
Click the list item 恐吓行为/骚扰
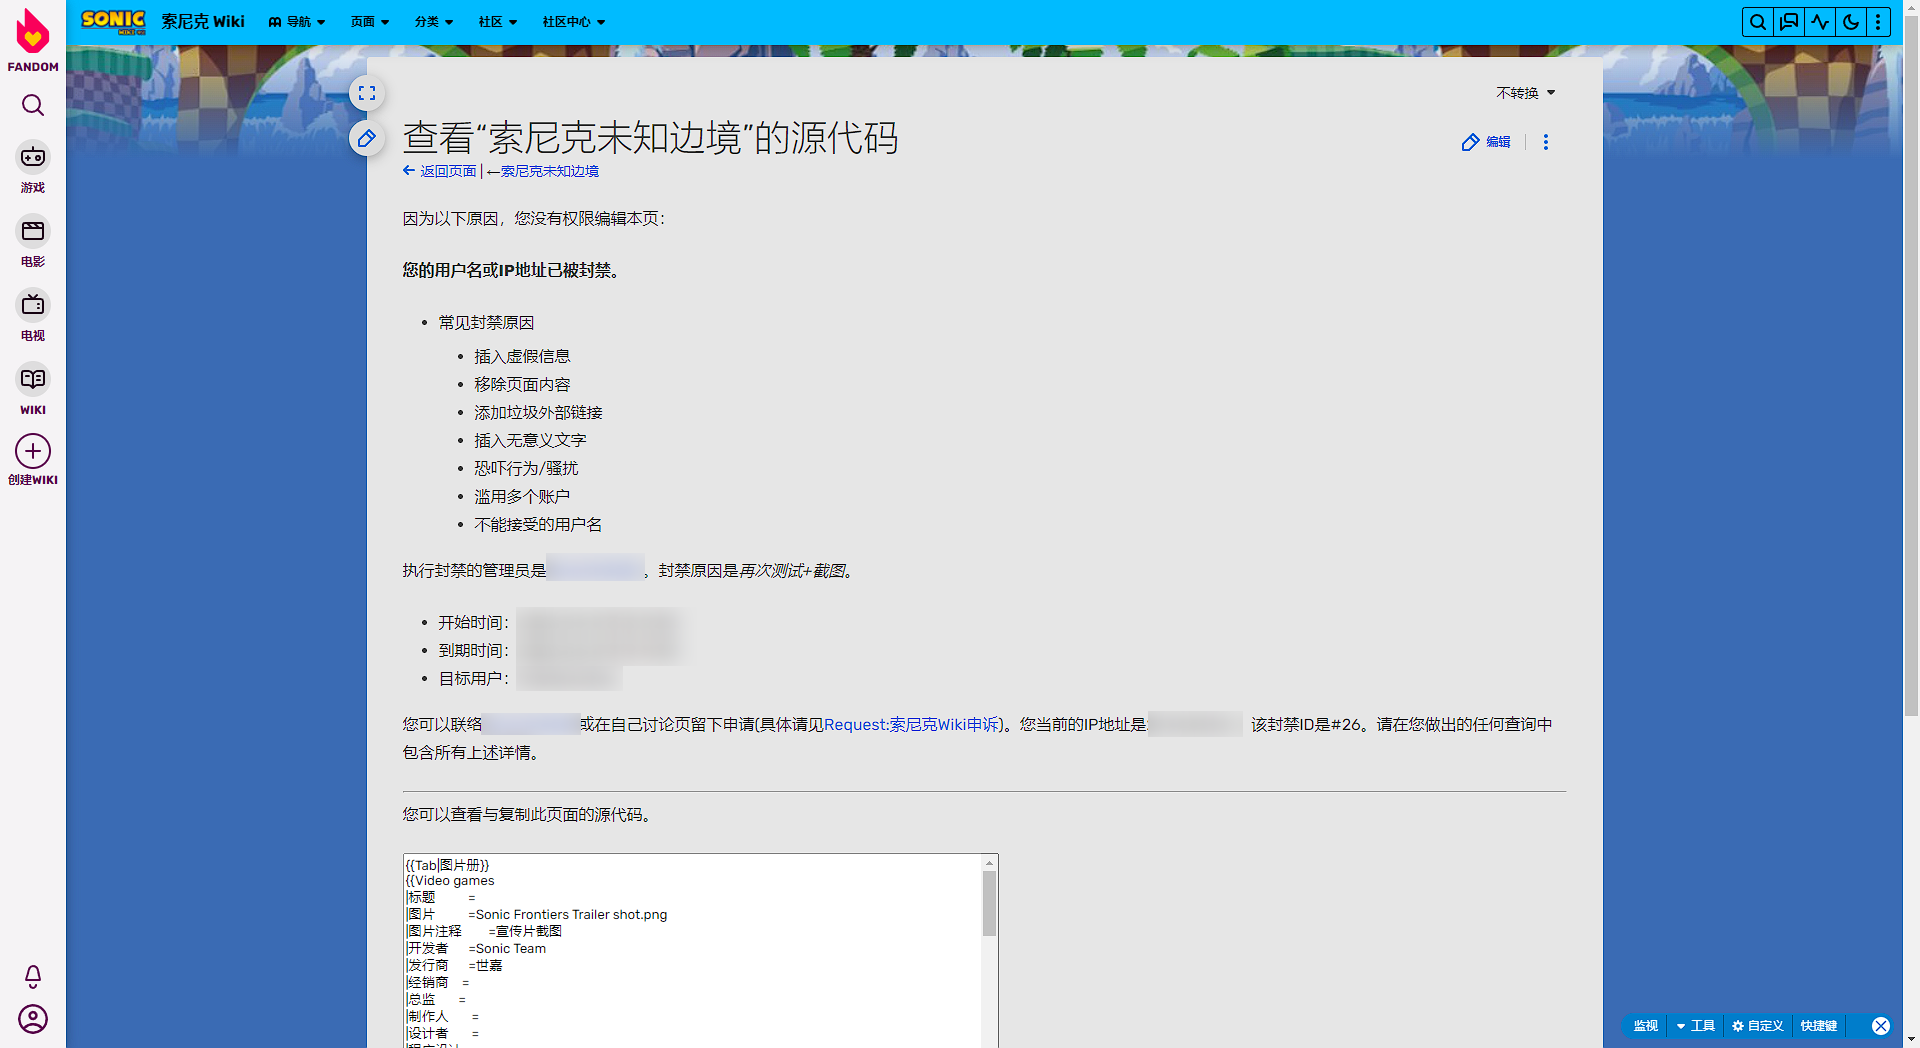[526, 469]
